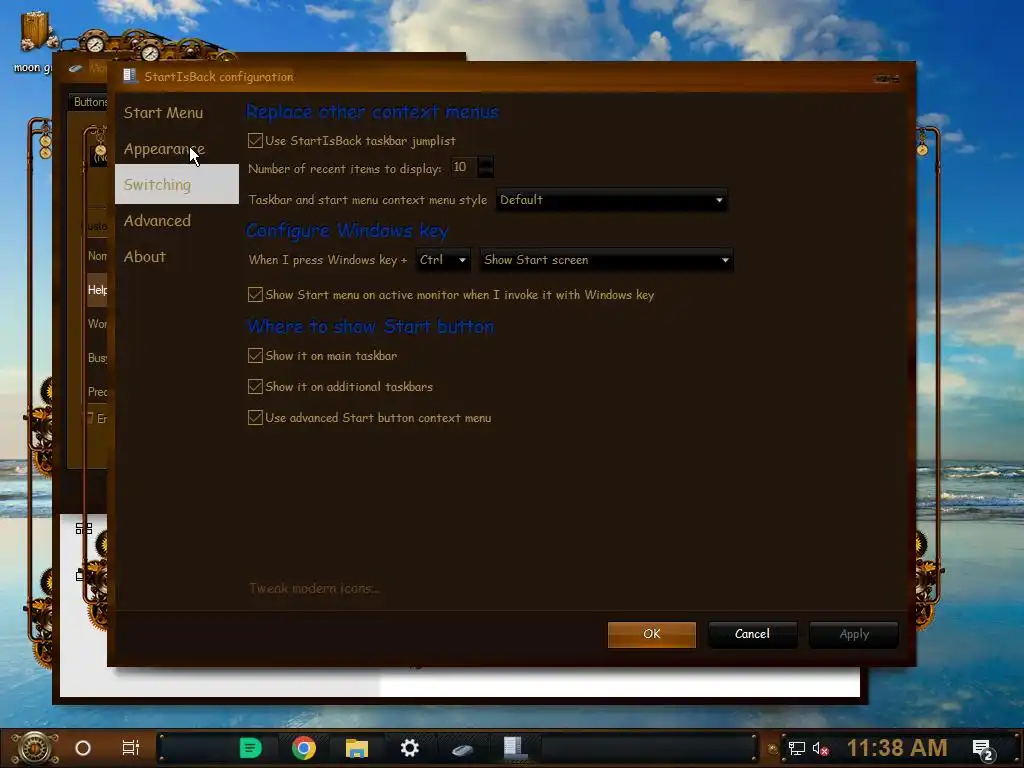This screenshot has width=1024, height=768.
Task: Click the small tray icon beside network
Action: coord(773,749)
